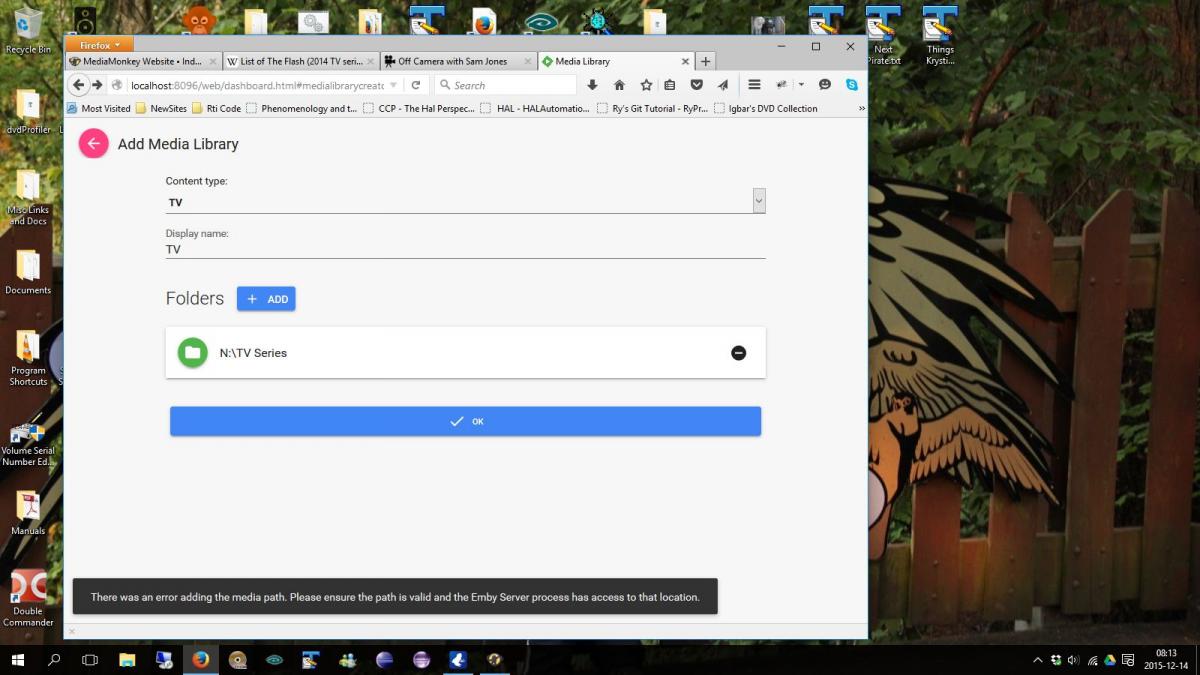Open Igbar's DVD Collection bookmark
The width and height of the screenshot is (1200, 675).
[765, 108]
